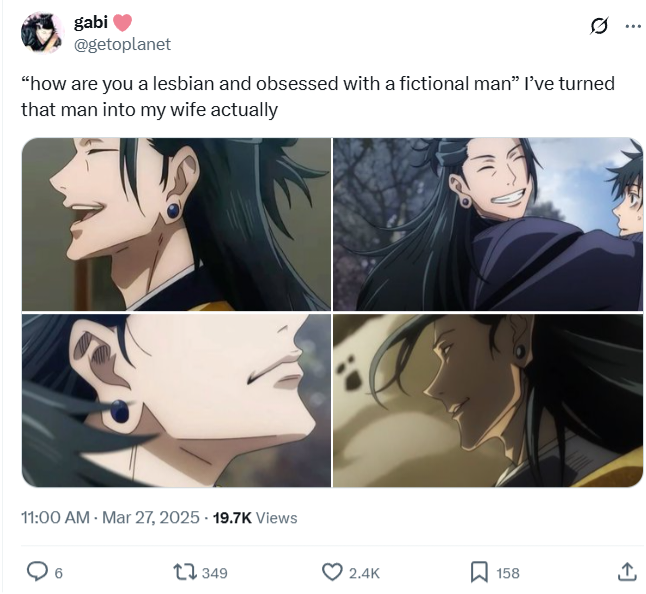The height and width of the screenshot is (594, 646).
Task: Like the tweet with the heart icon
Action: point(332,572)
